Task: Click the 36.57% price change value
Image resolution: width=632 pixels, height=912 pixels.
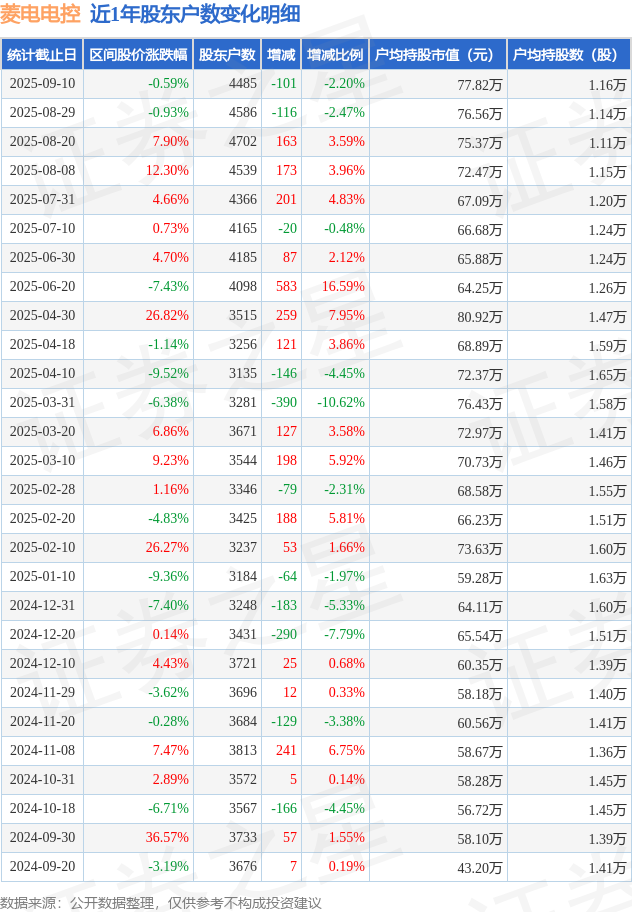Action: tap(167, 838)
